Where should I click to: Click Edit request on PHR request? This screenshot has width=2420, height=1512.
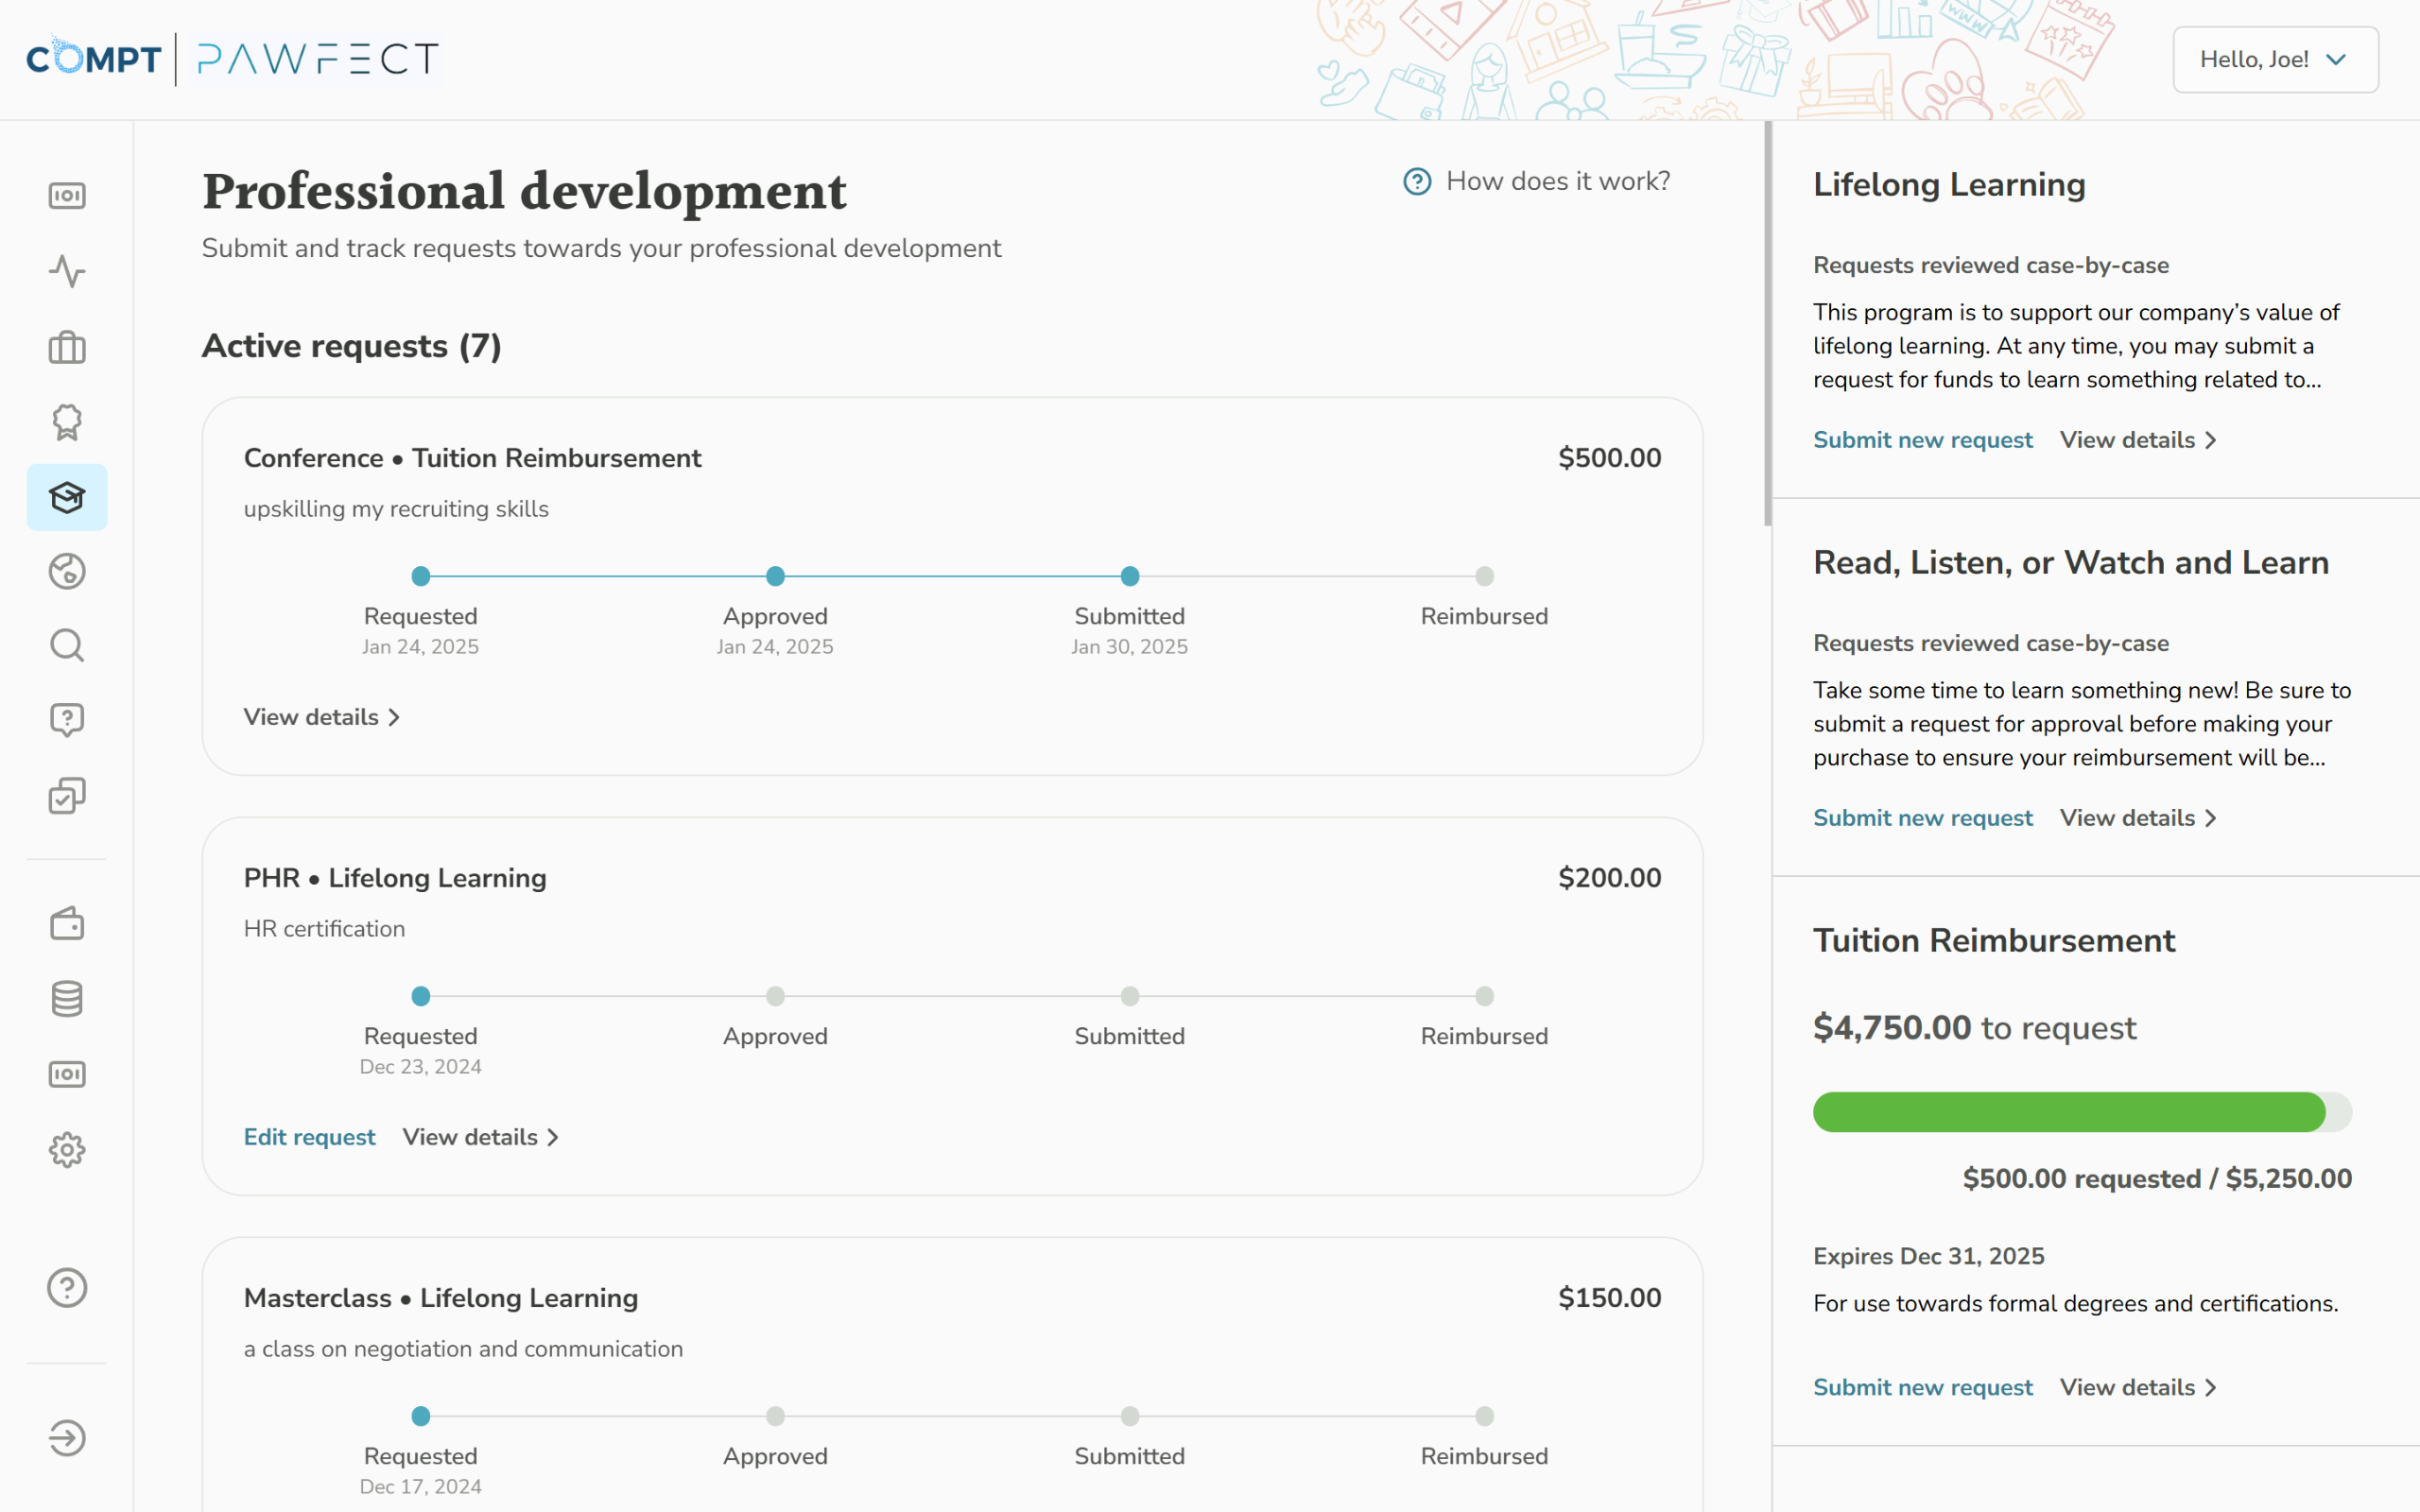(309, 1137)
